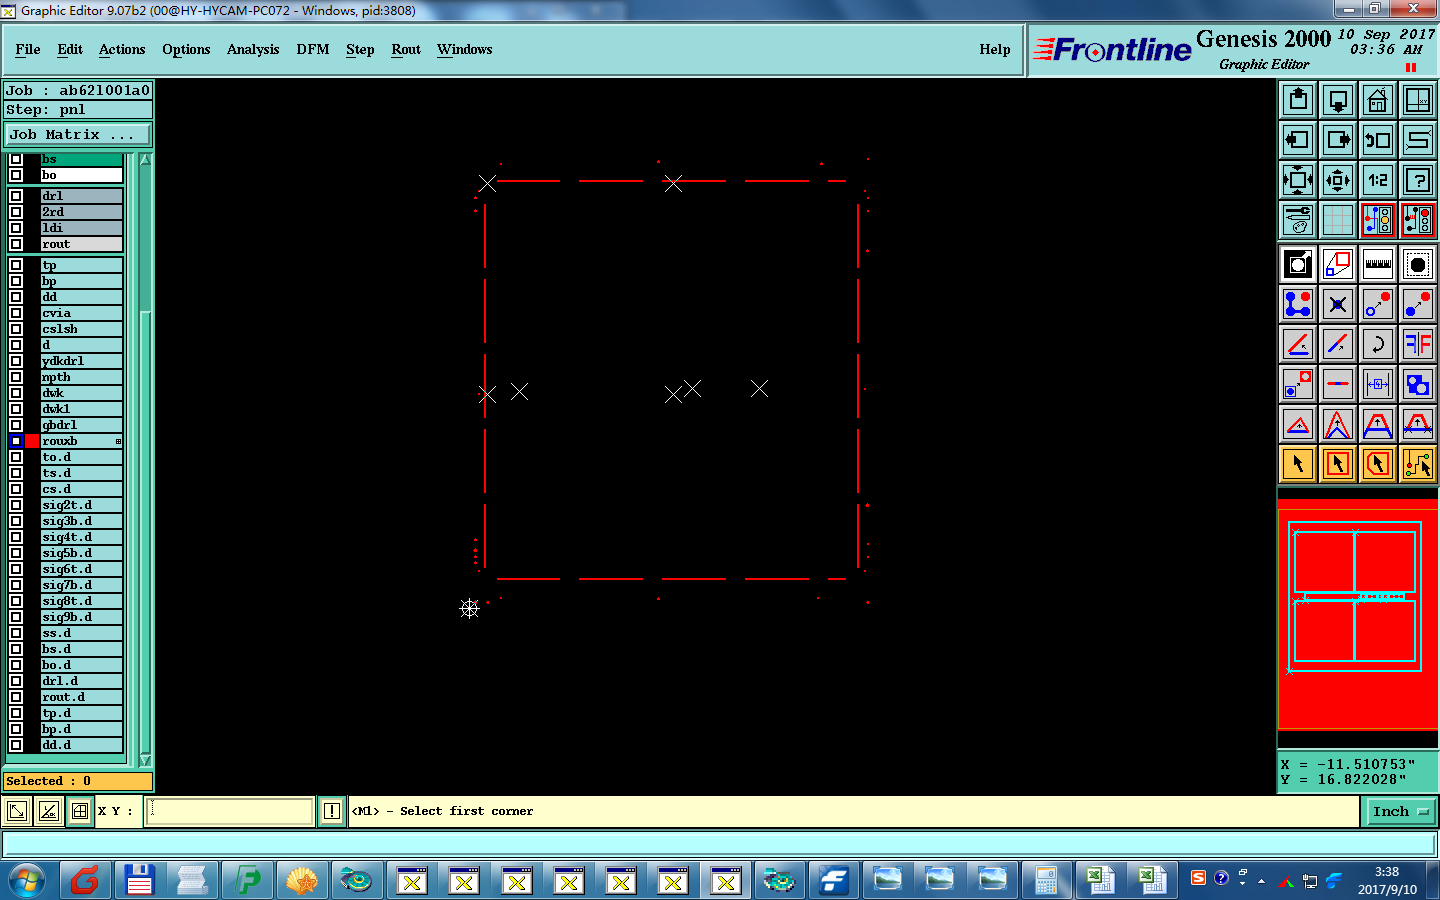The image size is (1440, 900).
Task: Select the layer name bo
Action: [x=81, y=175]
